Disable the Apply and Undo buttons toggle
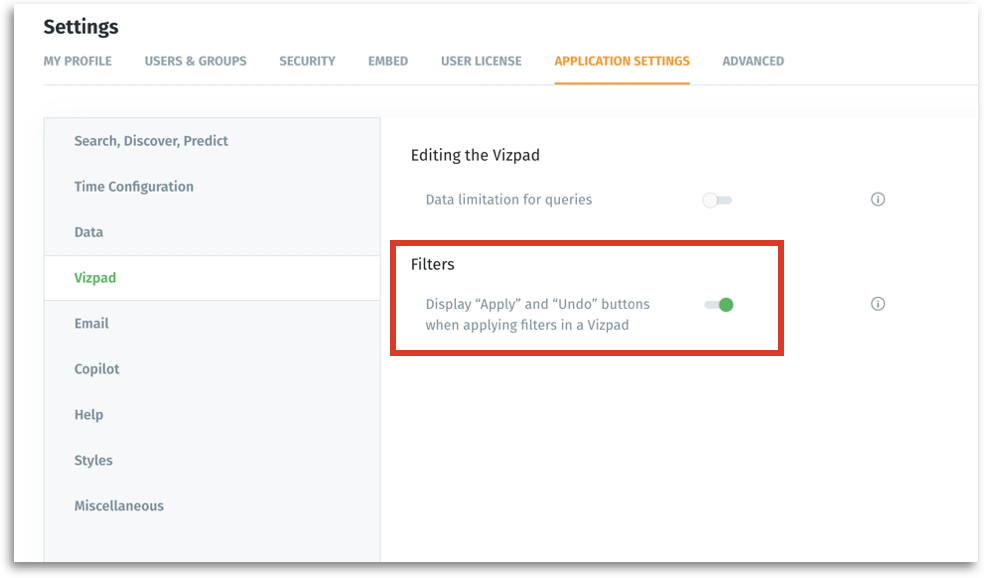This screenshot has height=578, width=984. tap(719, 305)
